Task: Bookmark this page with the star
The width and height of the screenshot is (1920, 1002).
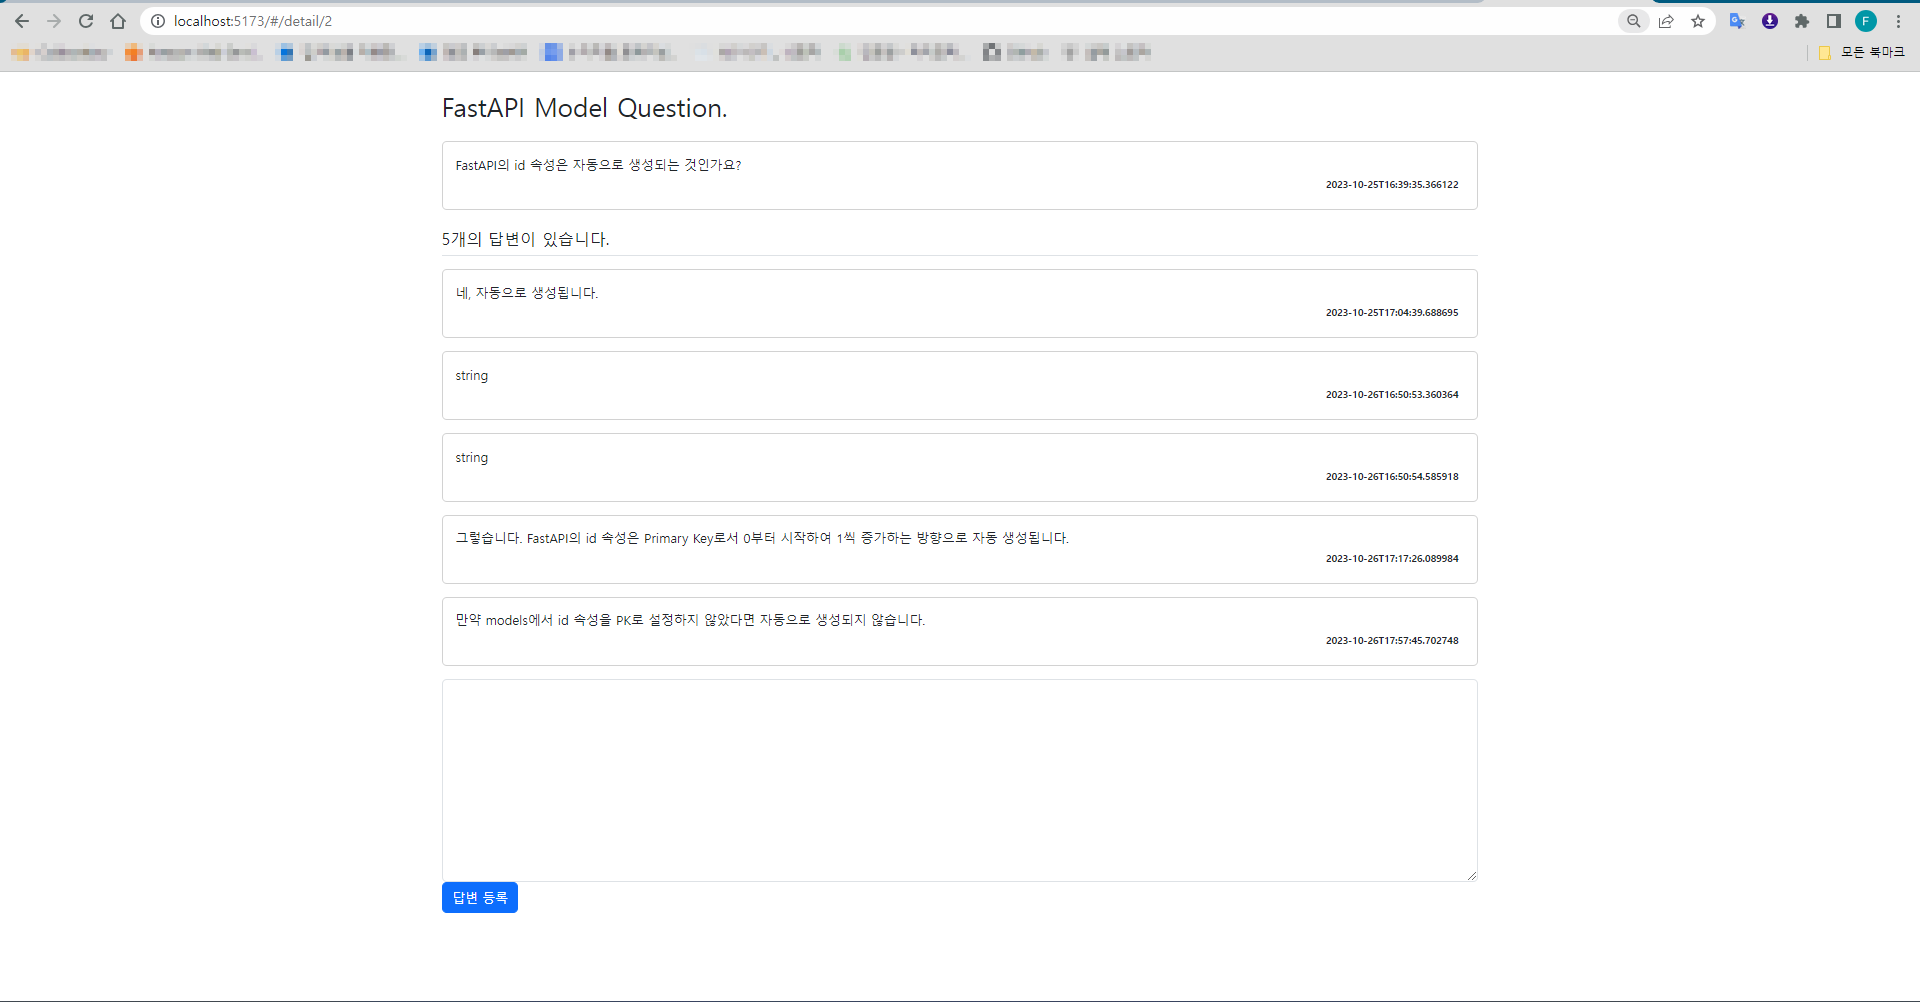Action: point(1698,21)
